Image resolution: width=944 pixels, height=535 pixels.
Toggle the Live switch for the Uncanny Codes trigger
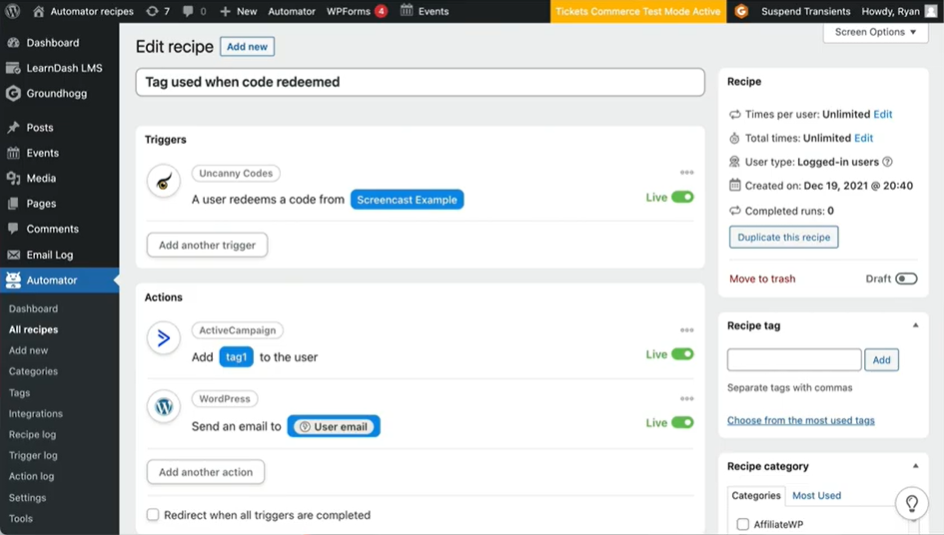click(683, 197)
